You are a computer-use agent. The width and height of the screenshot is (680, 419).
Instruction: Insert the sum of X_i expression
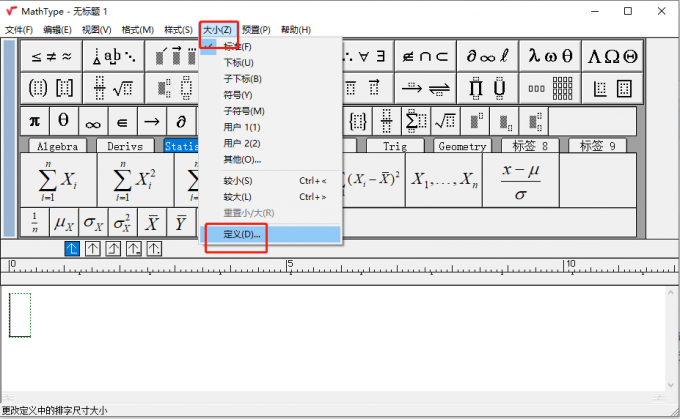click(x=58, y=180)
